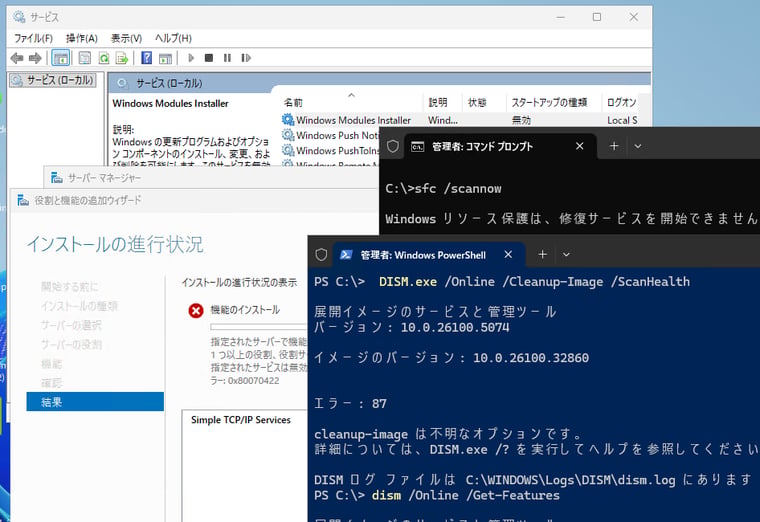
Task: Click the shield icon in Command Prompt terminal
Action: pyautogui.click(x=393, y=146)
